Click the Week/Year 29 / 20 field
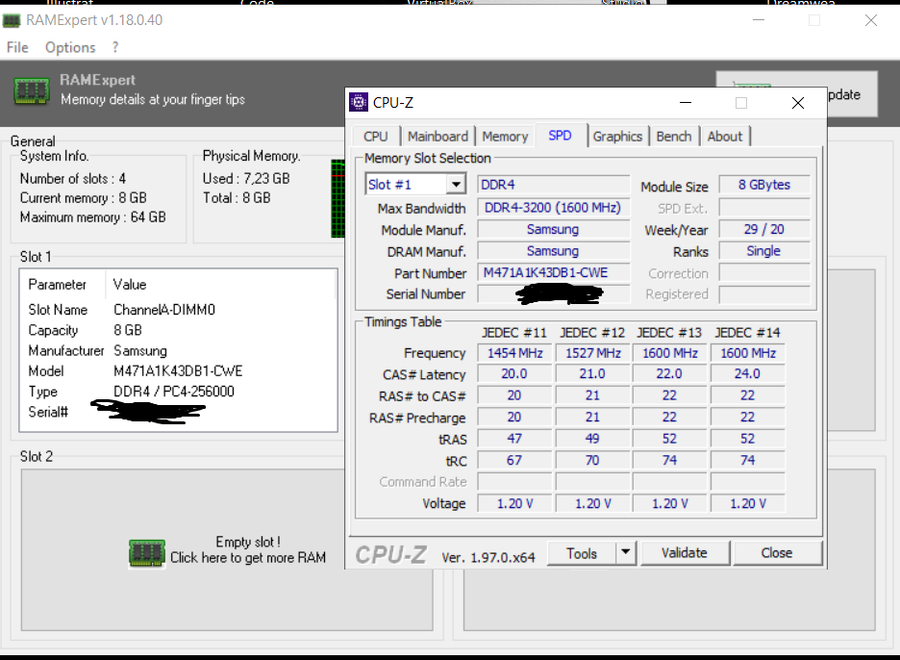The image size is (900, 660). click(x=764, y=230)
